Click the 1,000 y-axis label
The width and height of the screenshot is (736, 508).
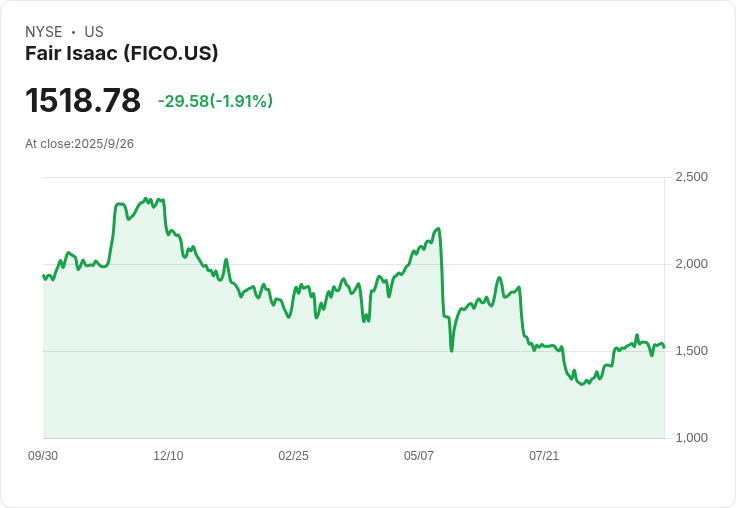tap(691, 438)
